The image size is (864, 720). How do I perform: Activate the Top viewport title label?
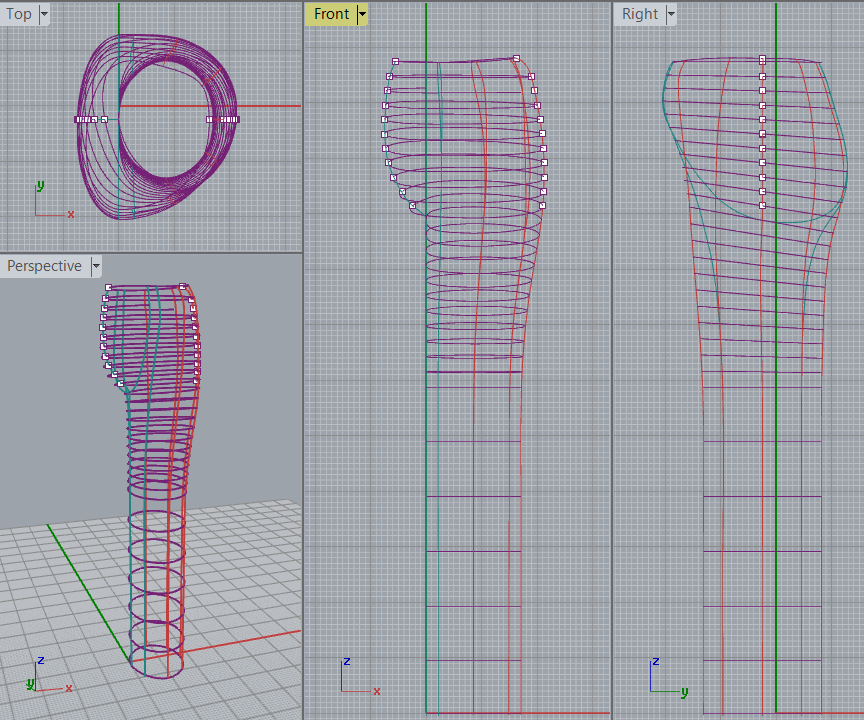tap(19, 14)
